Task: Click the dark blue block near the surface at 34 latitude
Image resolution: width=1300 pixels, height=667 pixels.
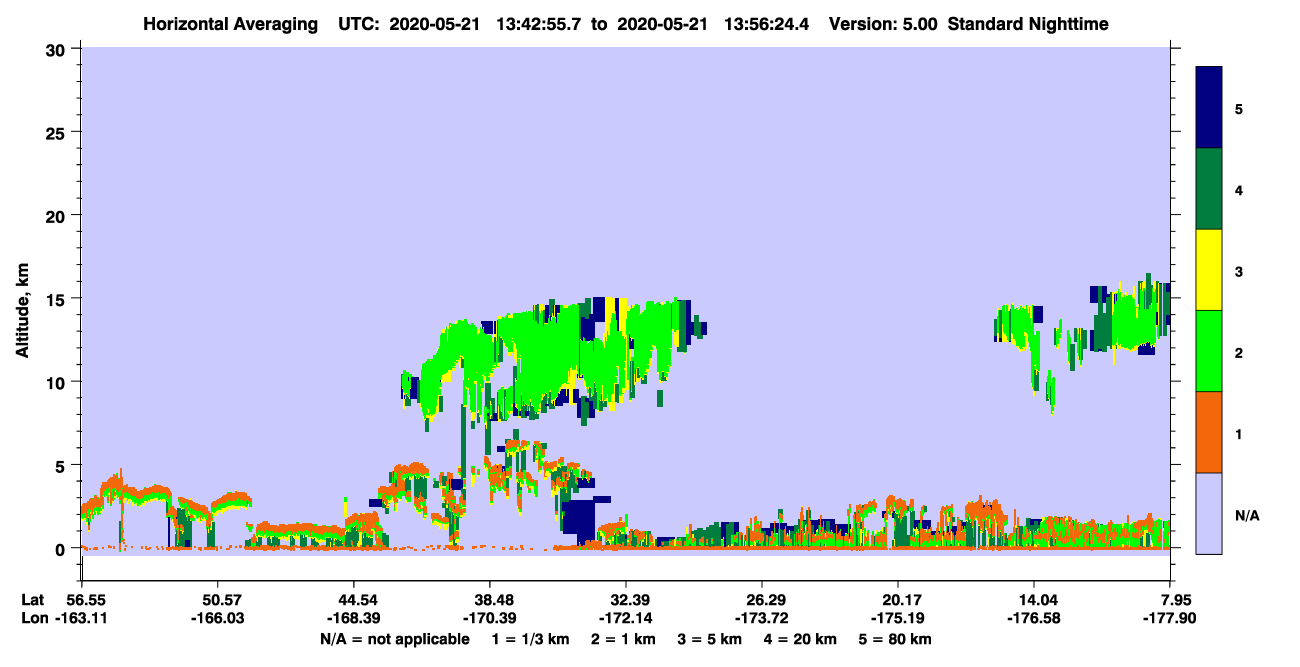Action: (x=577, y=521)
